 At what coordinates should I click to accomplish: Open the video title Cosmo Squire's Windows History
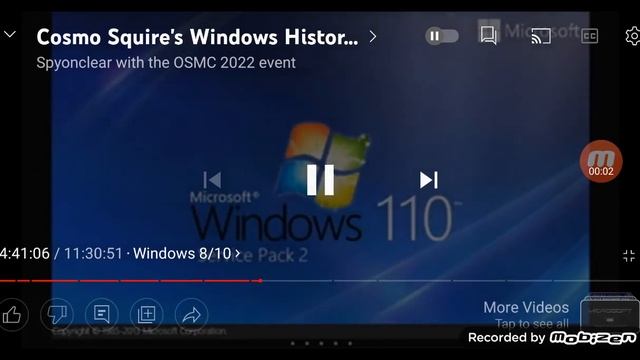[197, 37]
